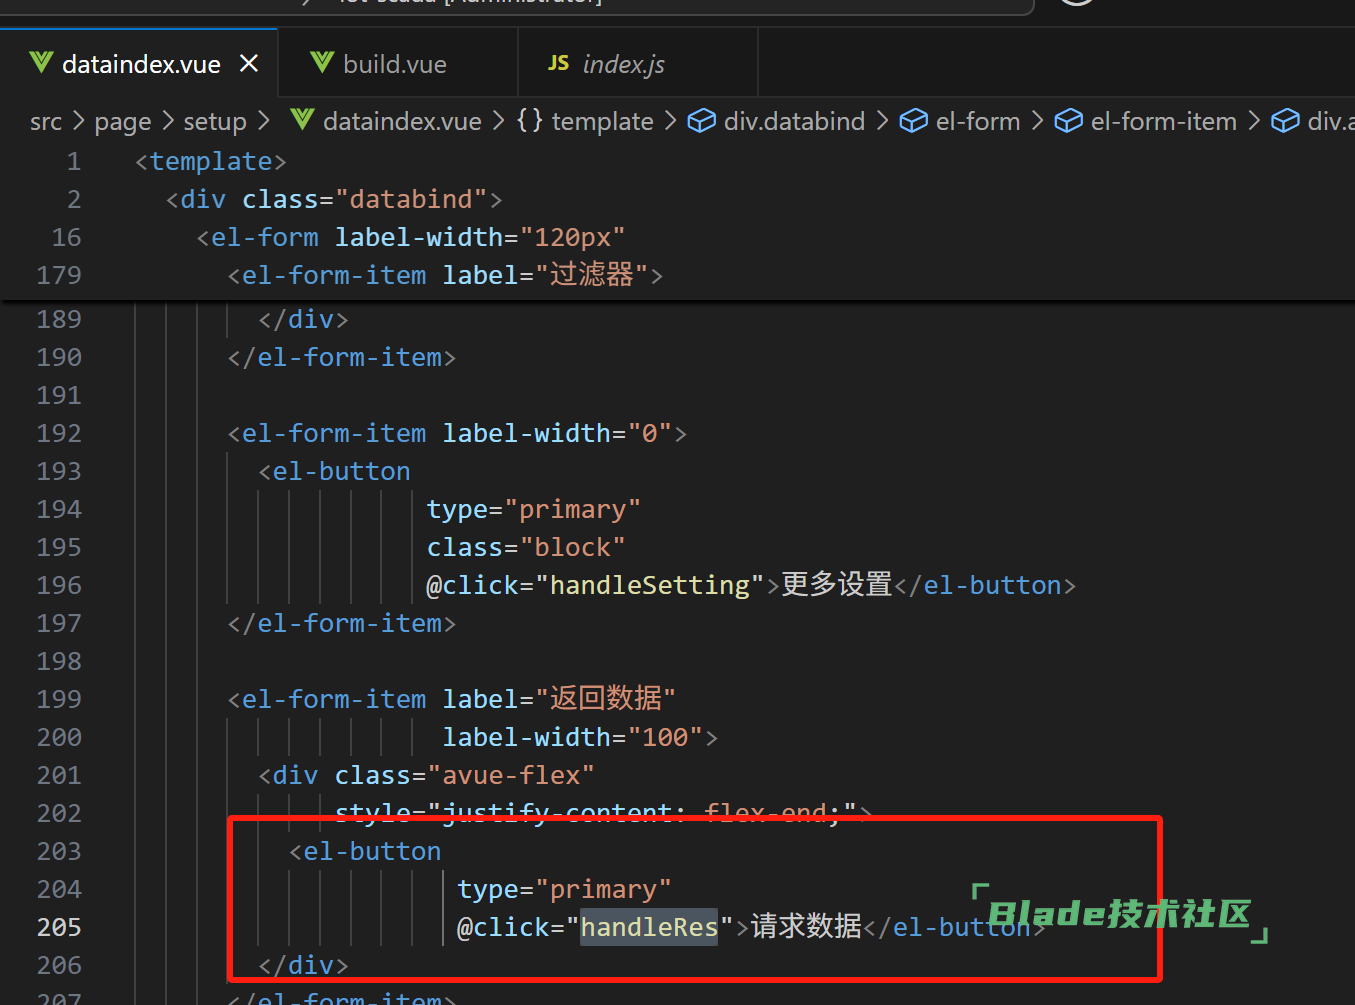
Task: Open the index.js tab
Action: (x=623, y=64)
